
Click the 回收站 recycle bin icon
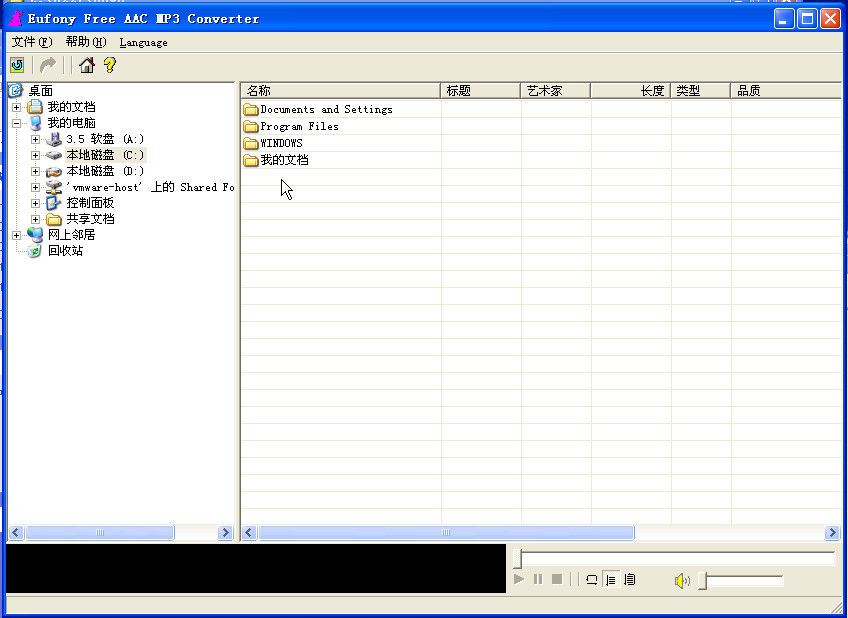[x=35, y=251]
